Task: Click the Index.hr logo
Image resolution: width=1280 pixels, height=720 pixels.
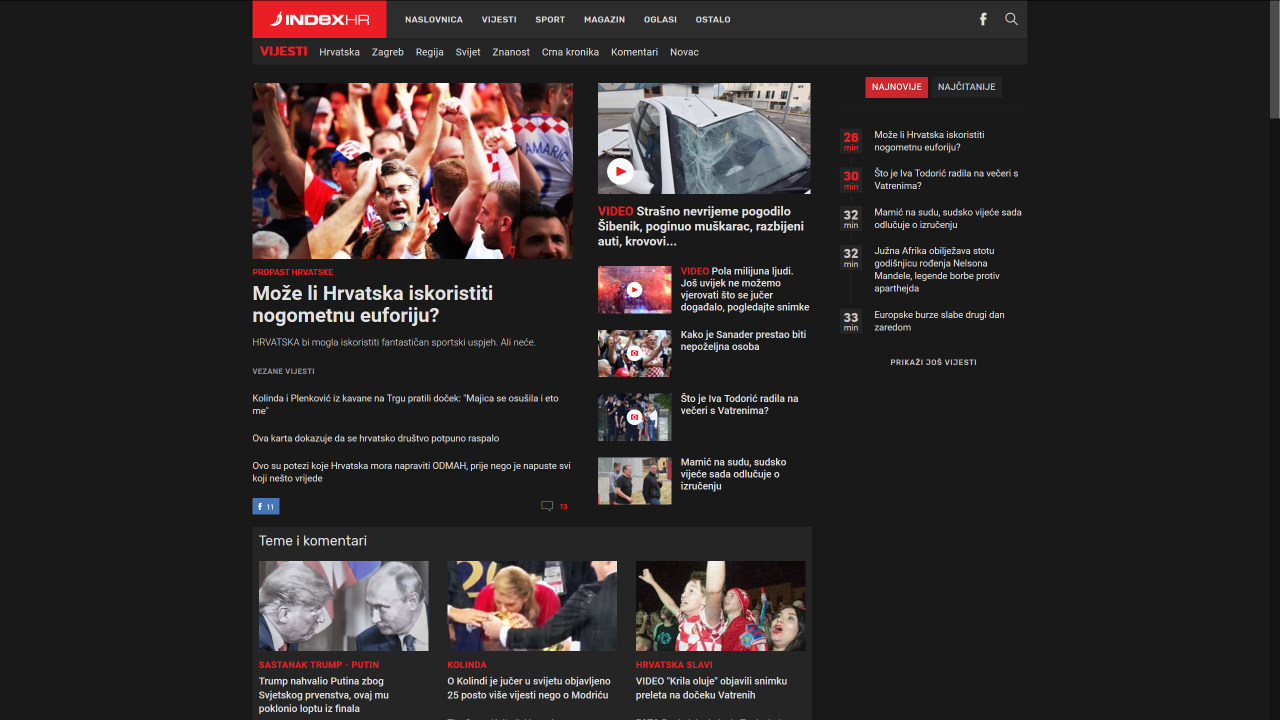Action: tap(319, 19)
